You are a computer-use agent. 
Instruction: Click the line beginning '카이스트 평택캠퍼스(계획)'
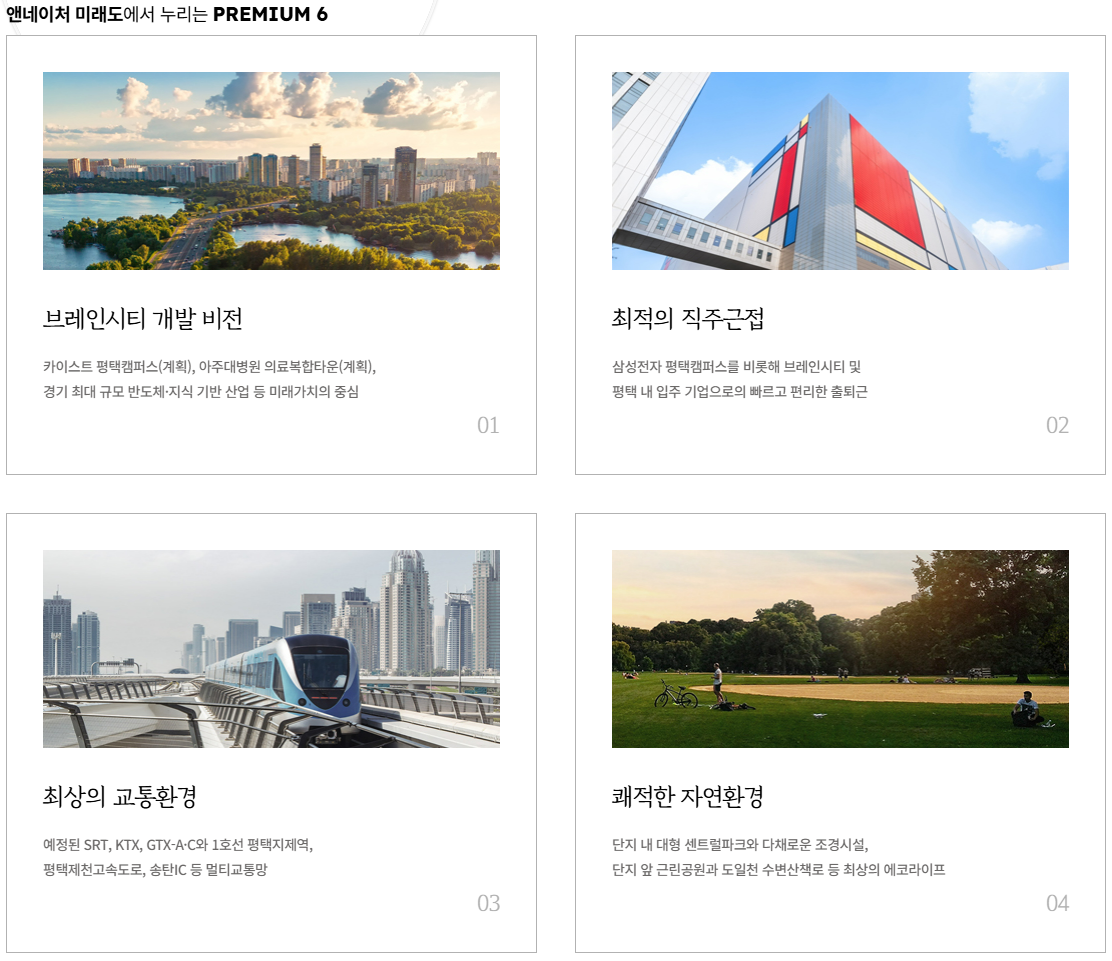click(x=209, y=367)
